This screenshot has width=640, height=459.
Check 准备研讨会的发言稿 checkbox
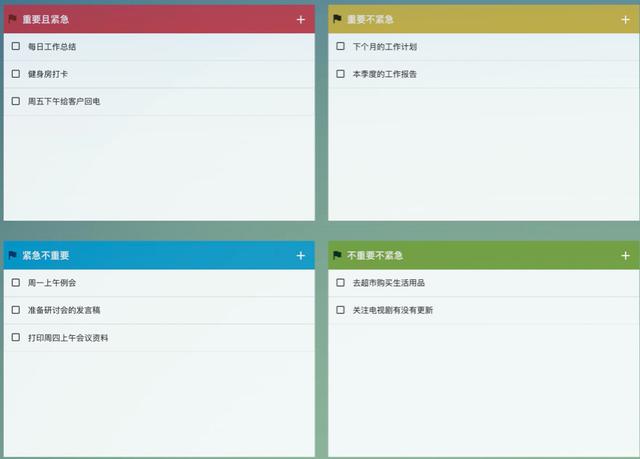[16, 310]
